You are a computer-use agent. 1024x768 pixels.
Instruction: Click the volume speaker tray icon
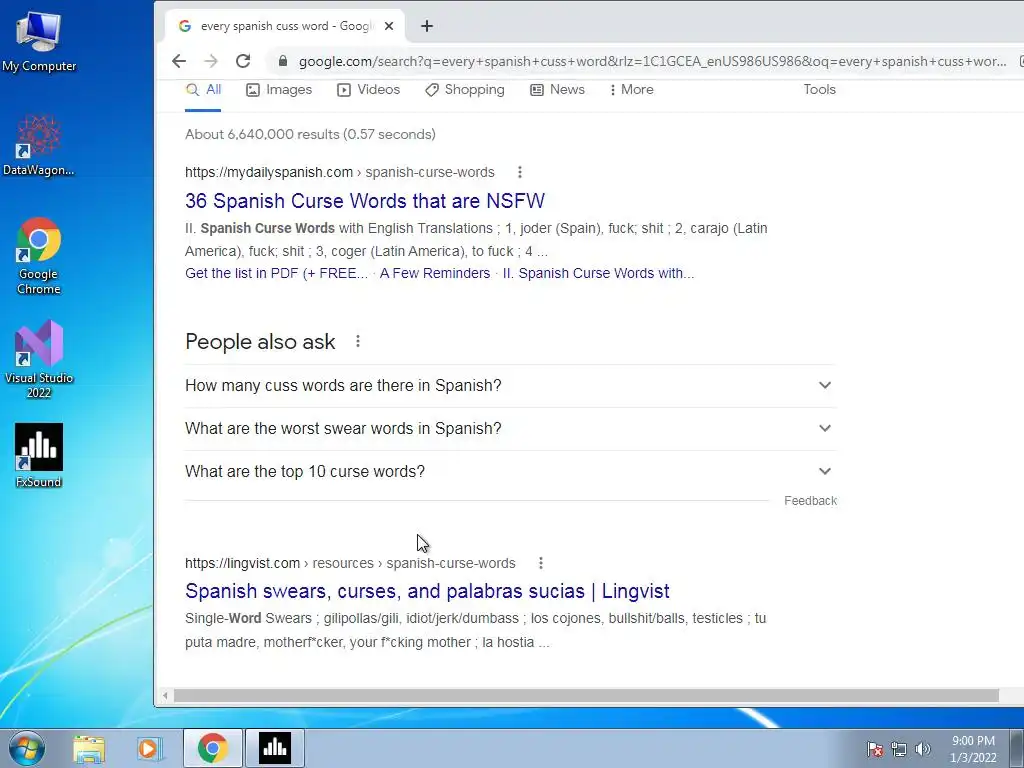(922, 749)
